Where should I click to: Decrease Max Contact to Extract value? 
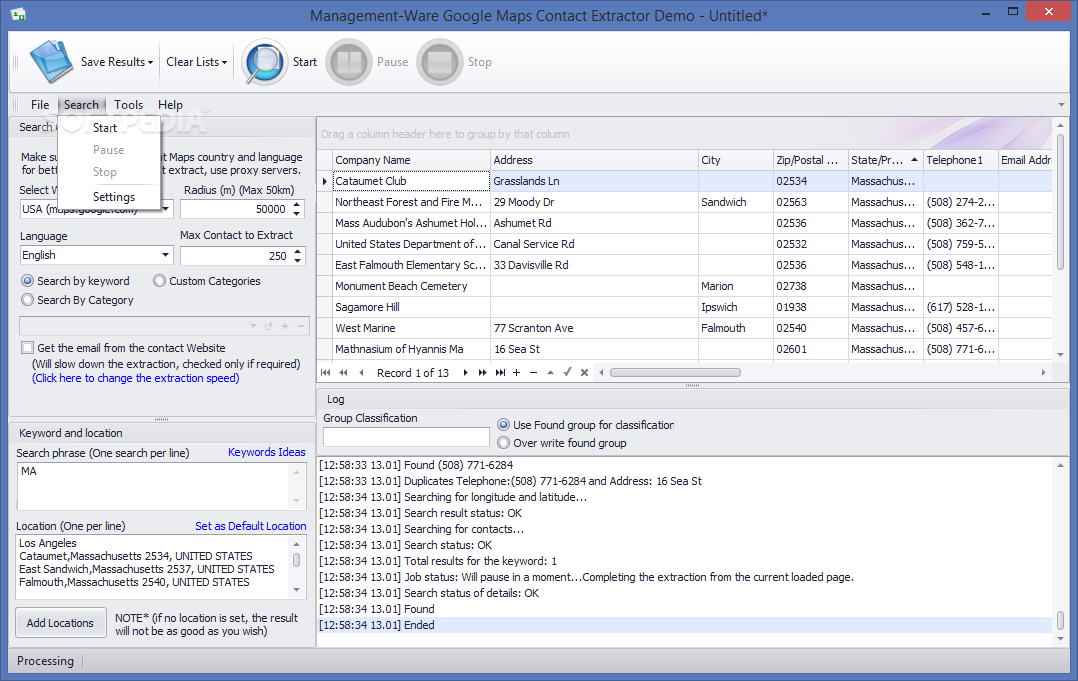[297, 260]
